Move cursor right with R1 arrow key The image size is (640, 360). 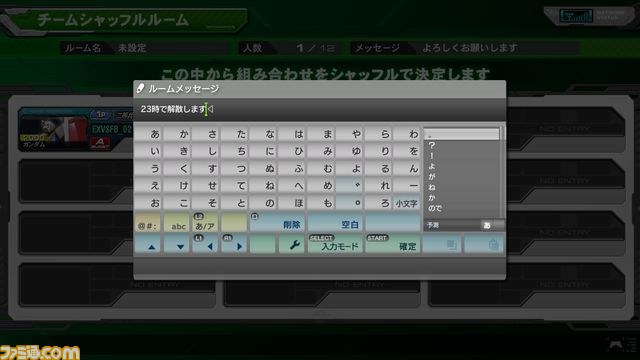(234, 244)
